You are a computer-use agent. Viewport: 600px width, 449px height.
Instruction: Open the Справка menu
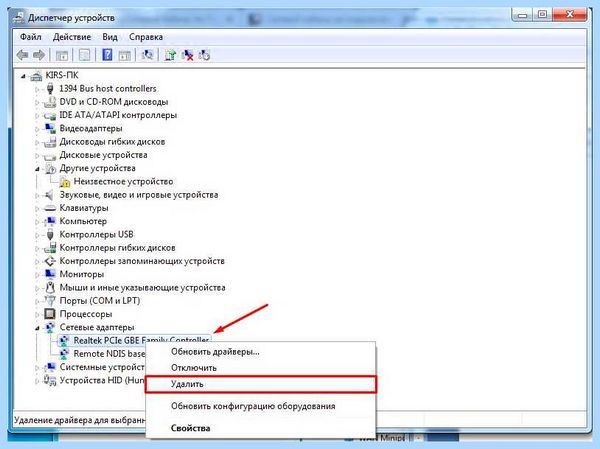tap(146, 37)
